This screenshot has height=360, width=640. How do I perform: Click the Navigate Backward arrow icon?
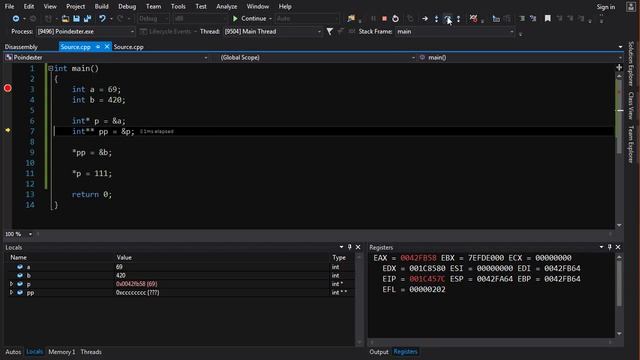pyautogui.click(x=16, y=19)
